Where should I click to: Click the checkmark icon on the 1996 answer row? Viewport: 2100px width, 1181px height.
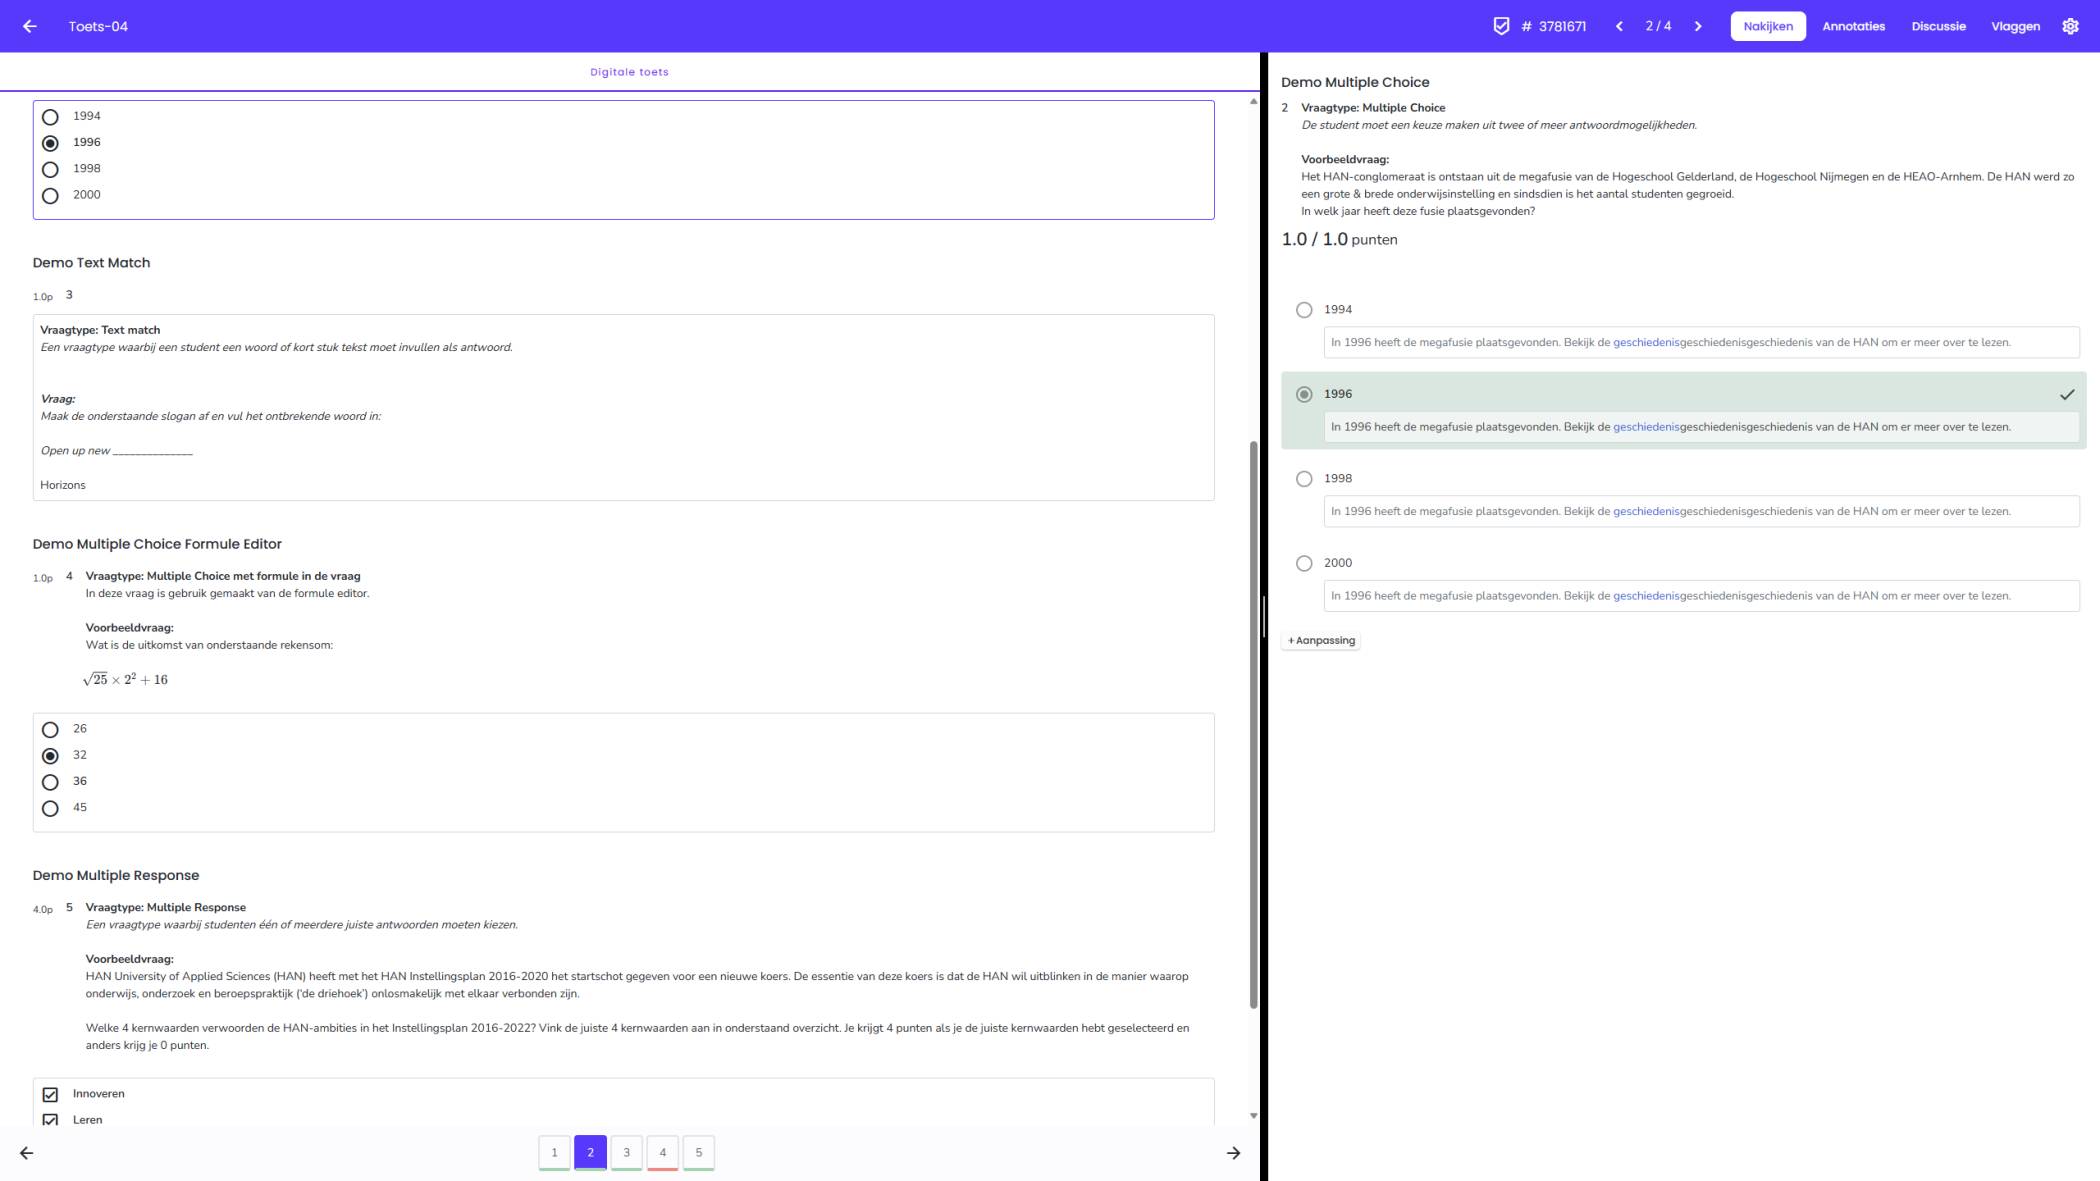point(2067,394)
